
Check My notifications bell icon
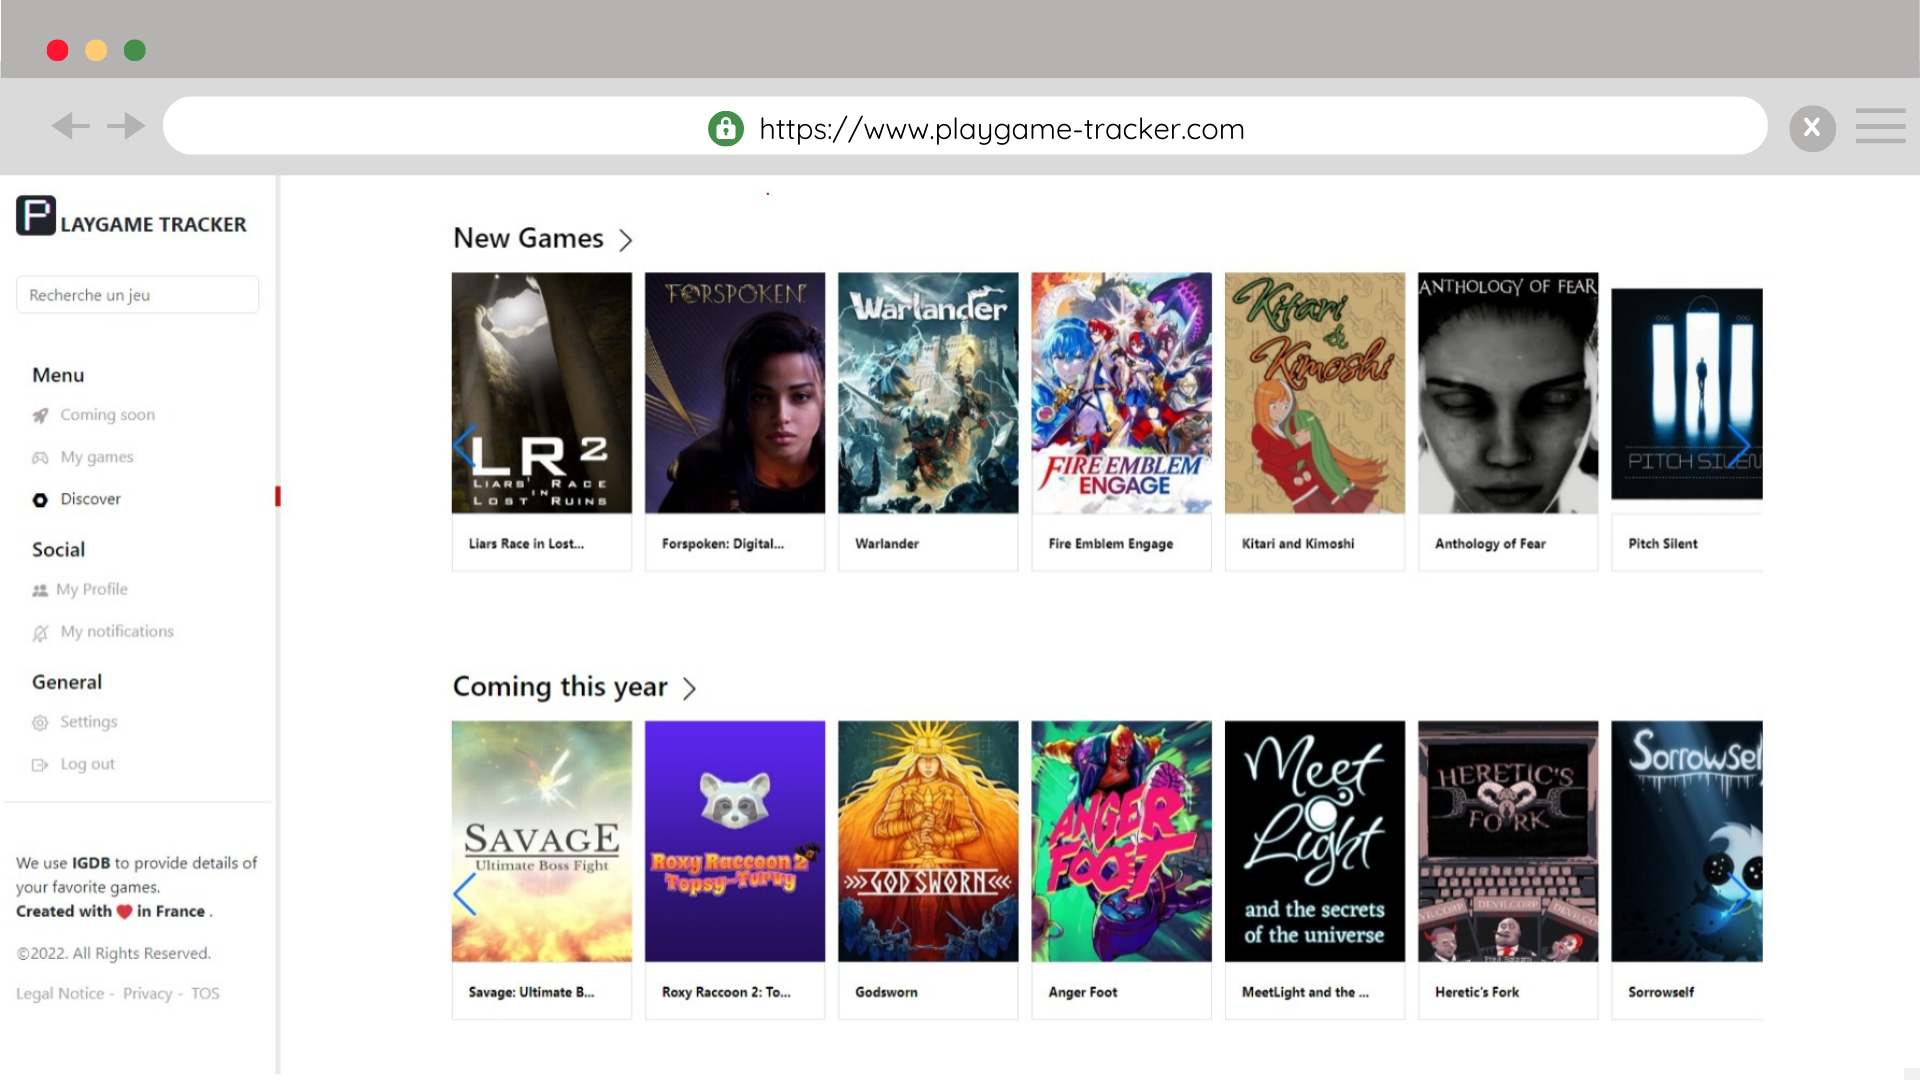(40, 632)
